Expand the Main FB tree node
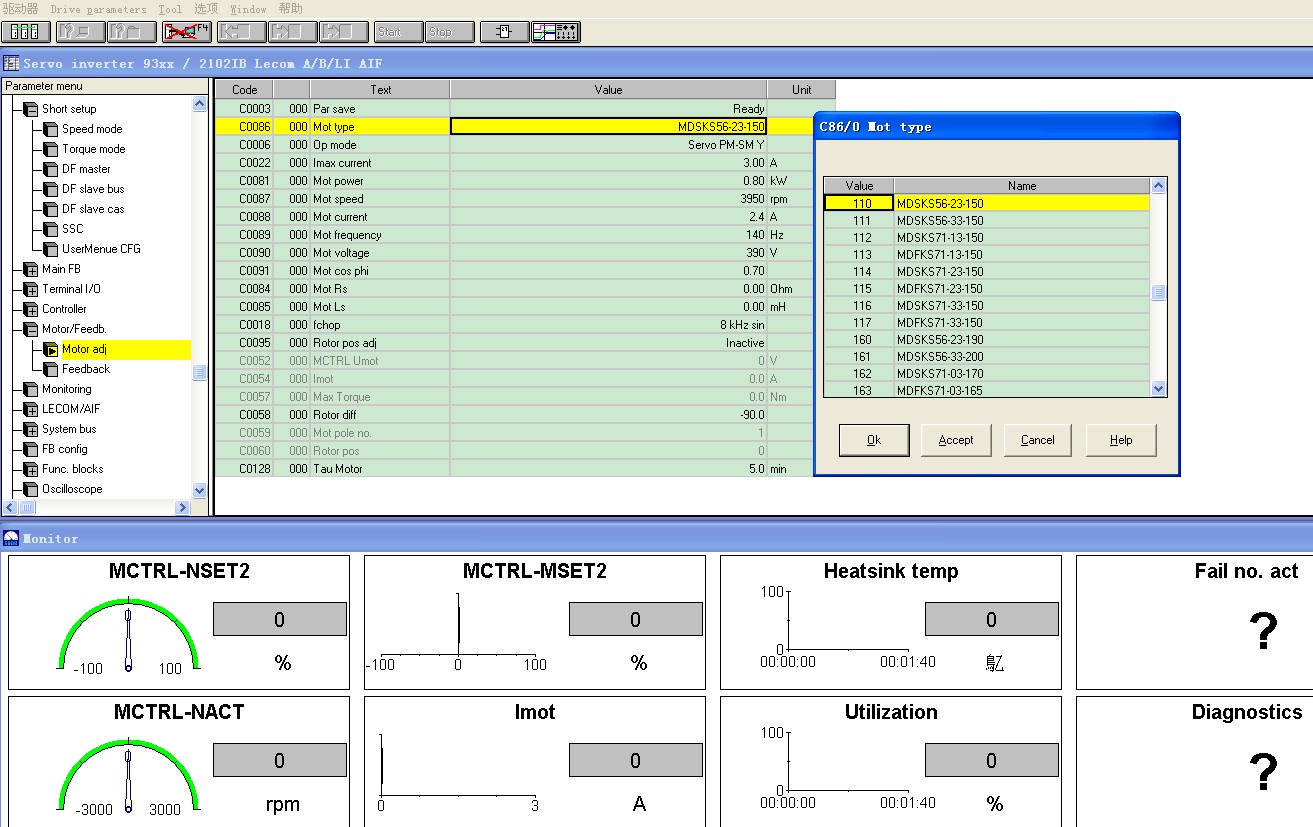This screenshot has width=1313, height=827. tap(30, 269)
